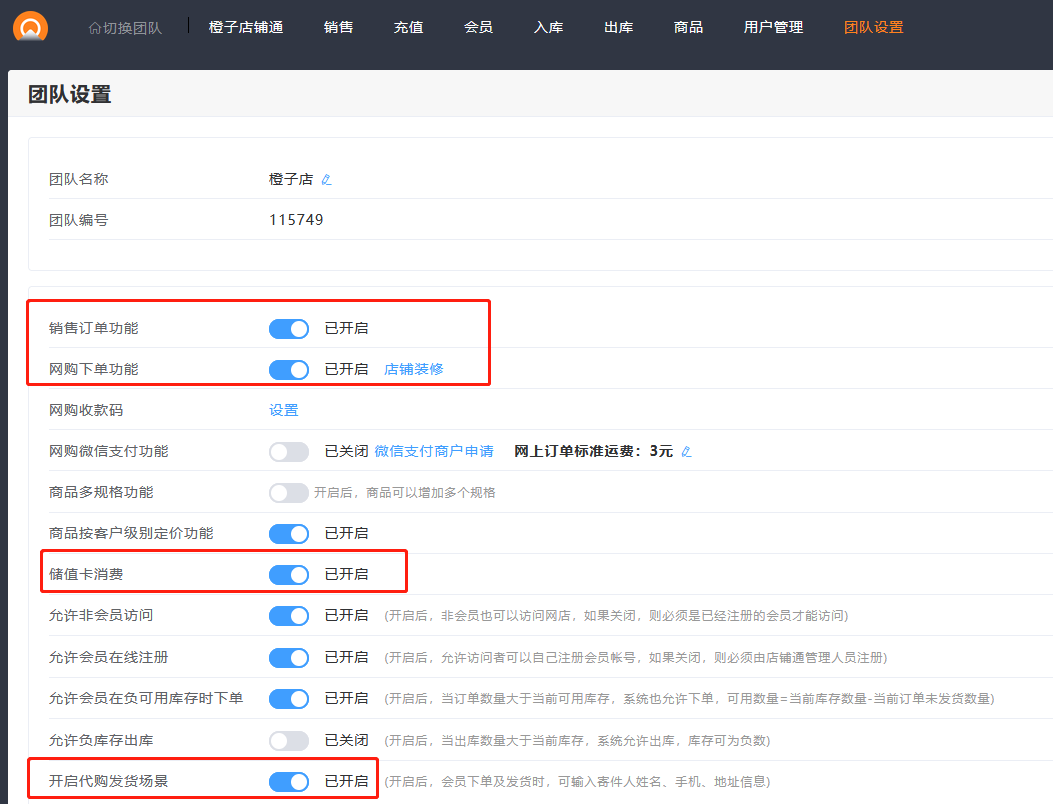Toggle the 销售订单功能 switch
Image resolution: width=1053 pixels, height=804 pixels.
pos(289,329)
